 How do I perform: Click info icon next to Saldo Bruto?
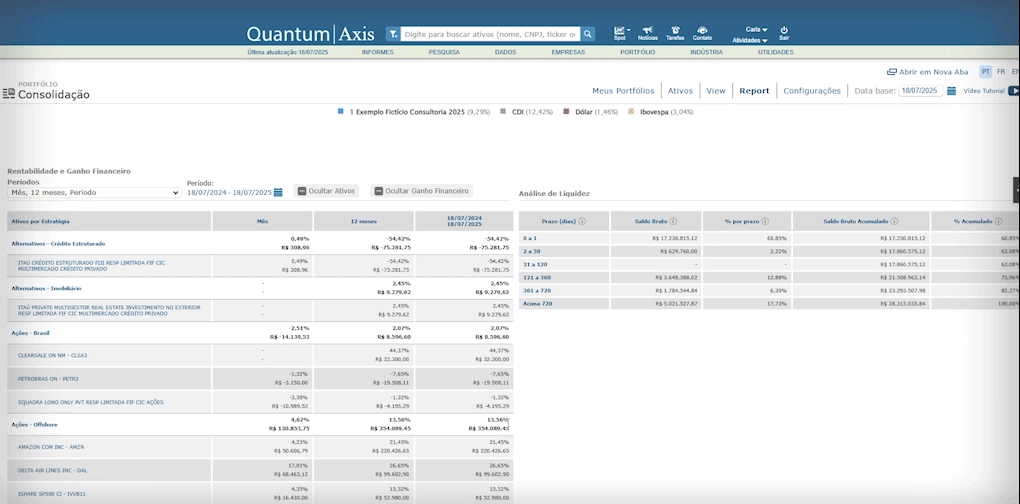pyautogui.click(x=673, y=221)
